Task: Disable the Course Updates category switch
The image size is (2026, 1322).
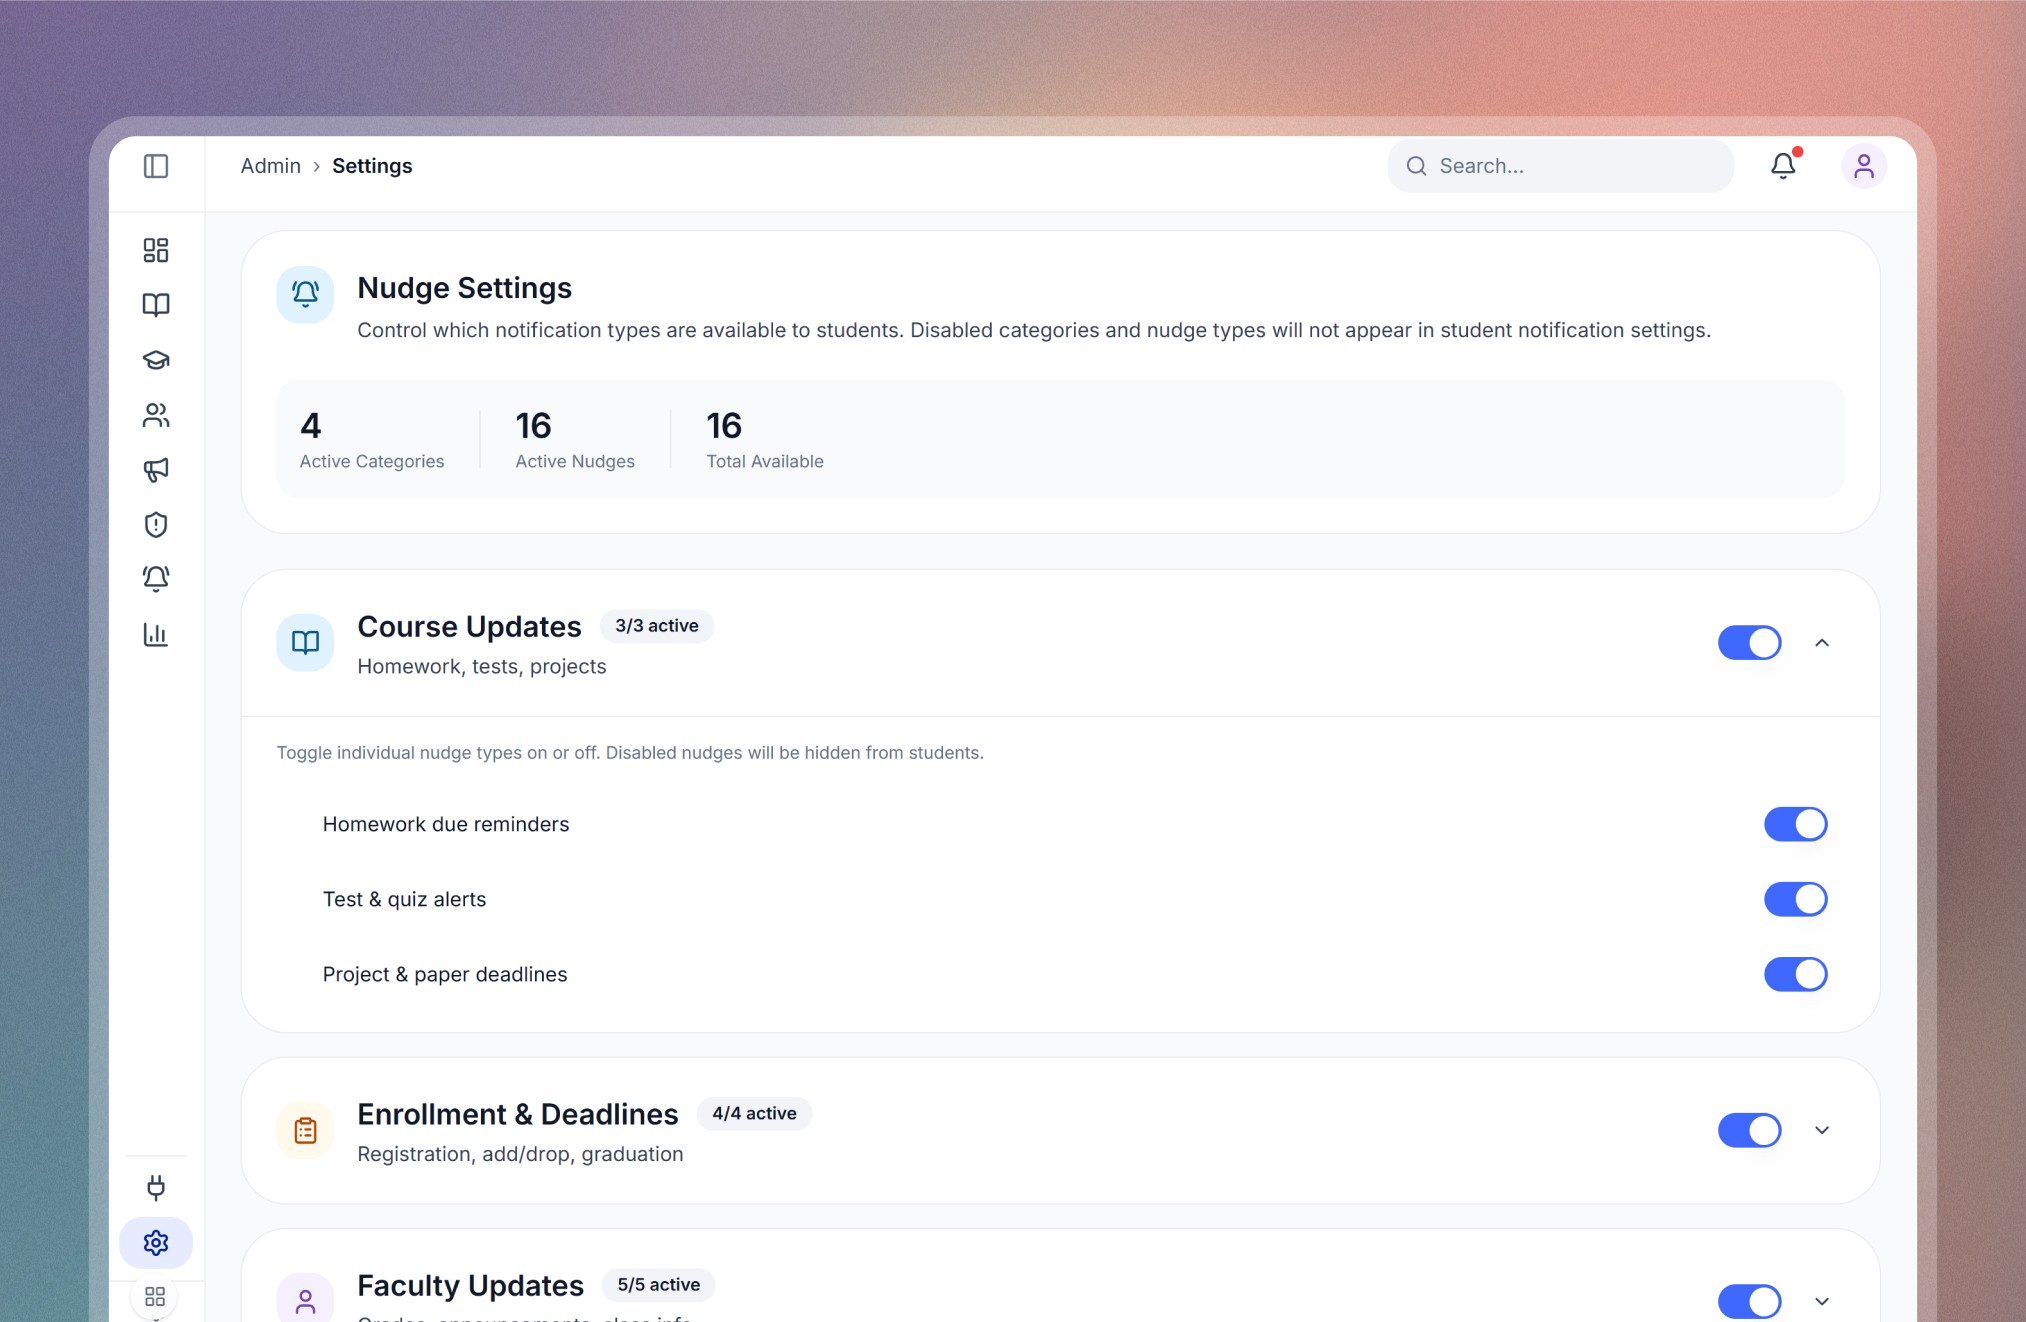Action: click(1749, 643)
